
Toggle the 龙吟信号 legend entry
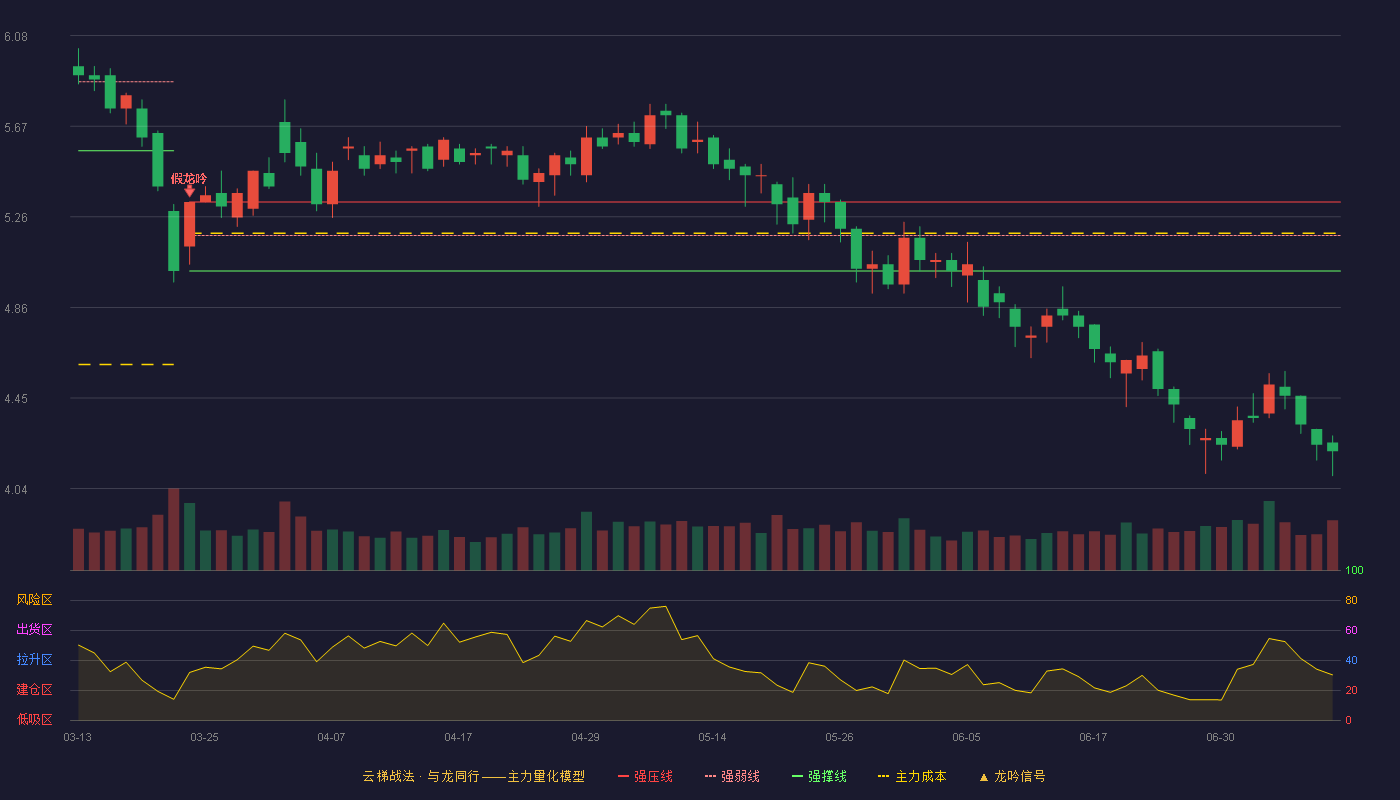click(1011, 776)
